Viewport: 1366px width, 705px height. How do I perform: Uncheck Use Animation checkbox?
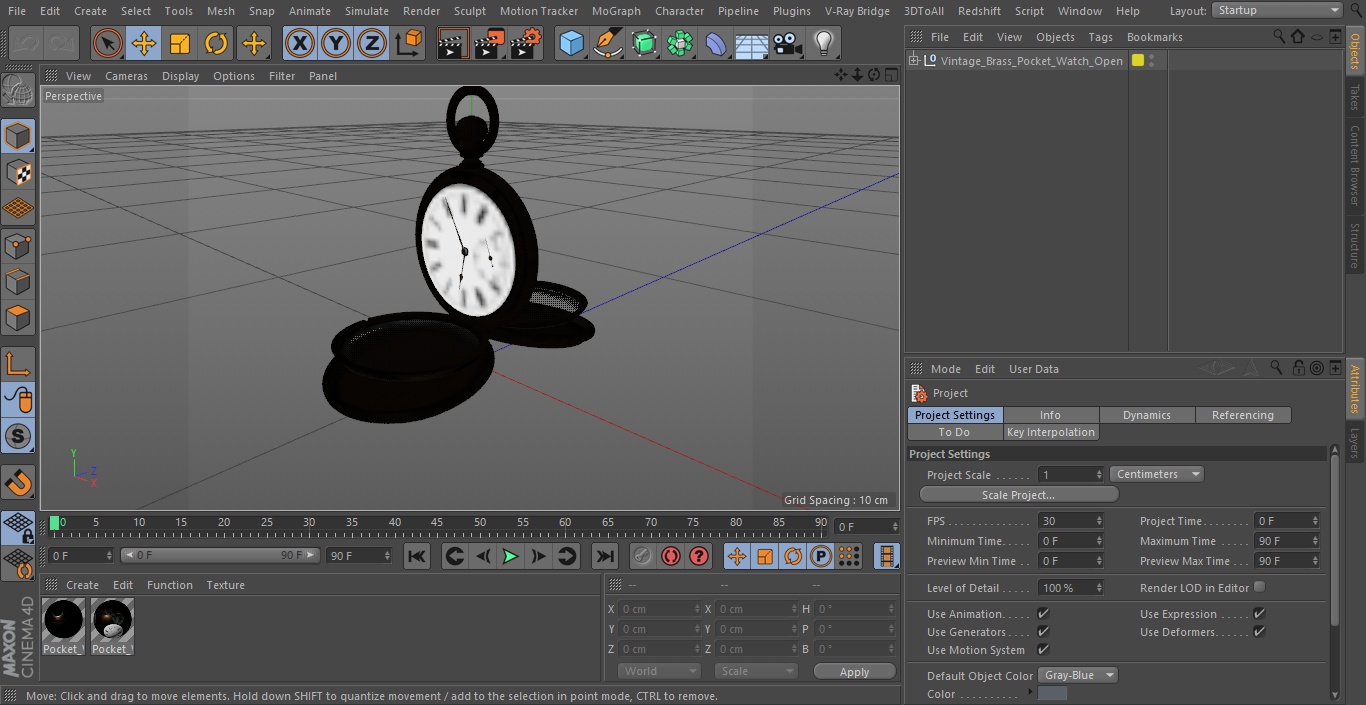click(x=1043, y=613)
